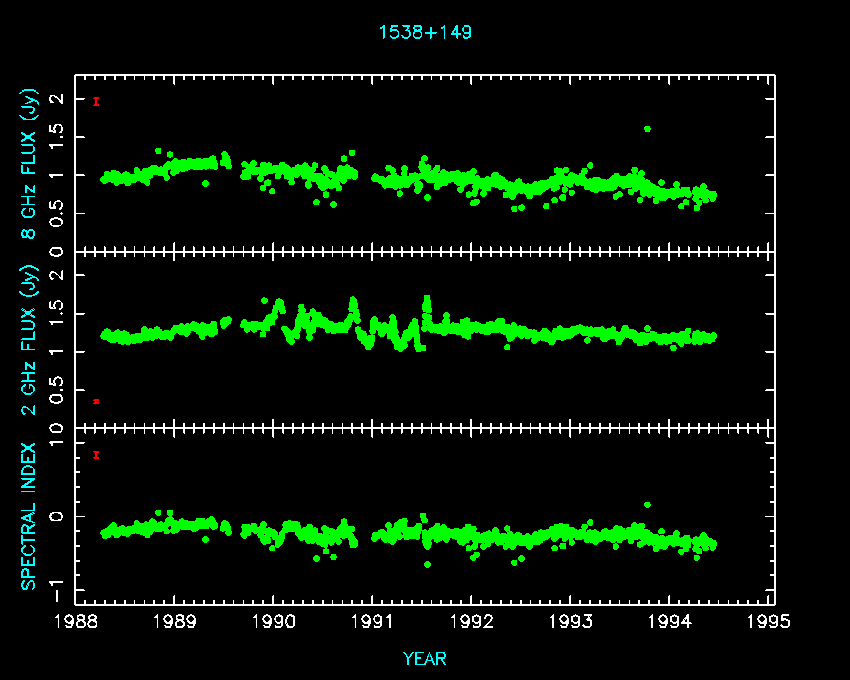Click the red error bar in spectral index panel
The image size is (850, 680).
pos(96,455)
